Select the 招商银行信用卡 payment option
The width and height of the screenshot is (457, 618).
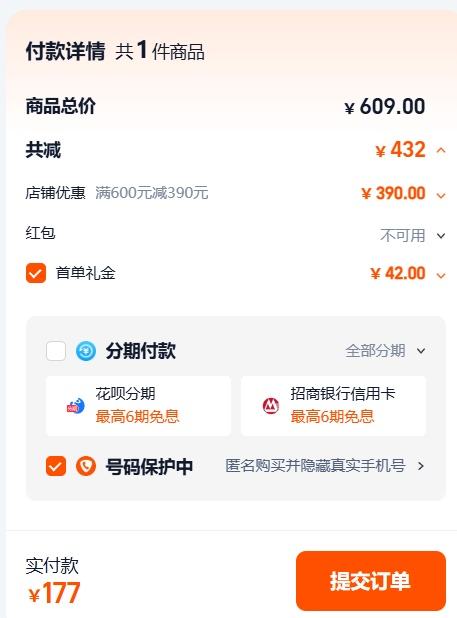click(333, 406)
